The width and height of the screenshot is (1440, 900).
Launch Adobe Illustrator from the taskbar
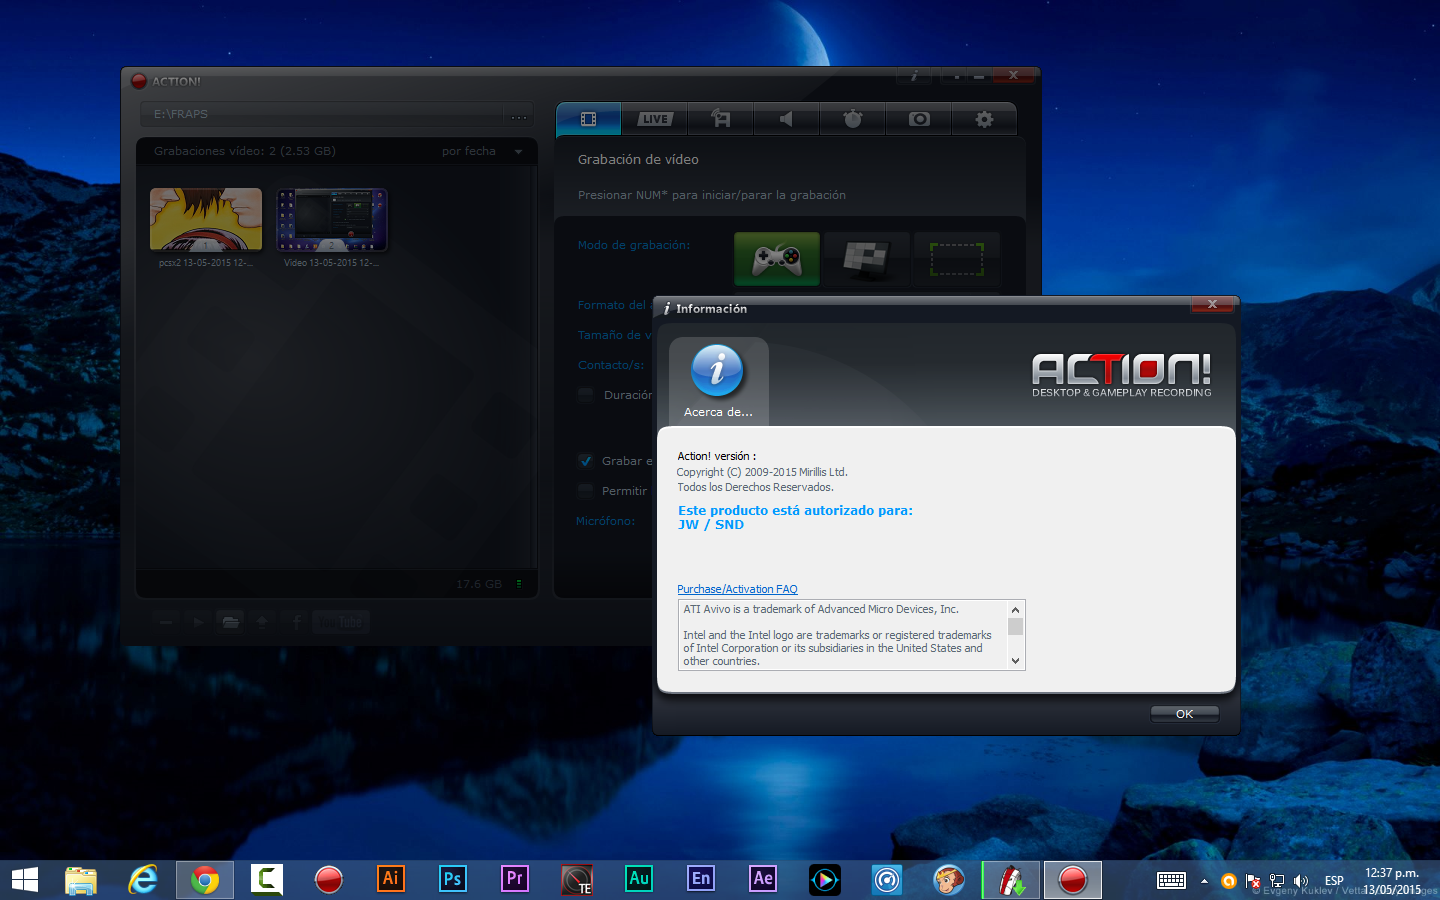coord(391,880)
